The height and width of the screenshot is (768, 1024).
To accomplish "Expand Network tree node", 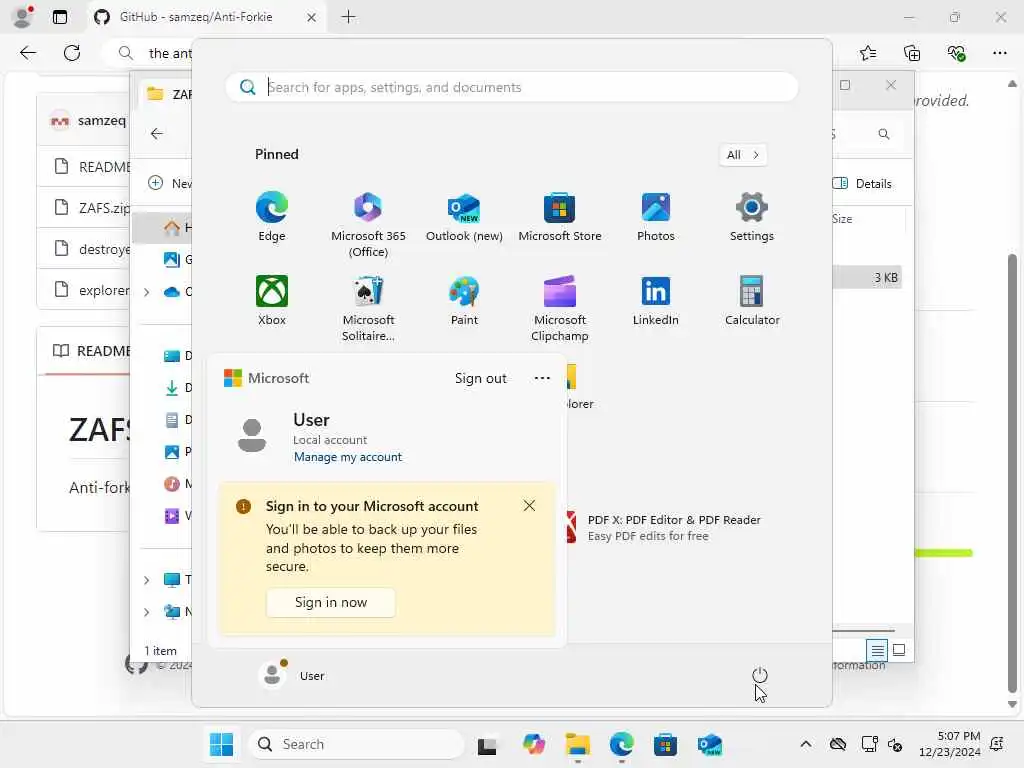I will (x=146, y=612).
